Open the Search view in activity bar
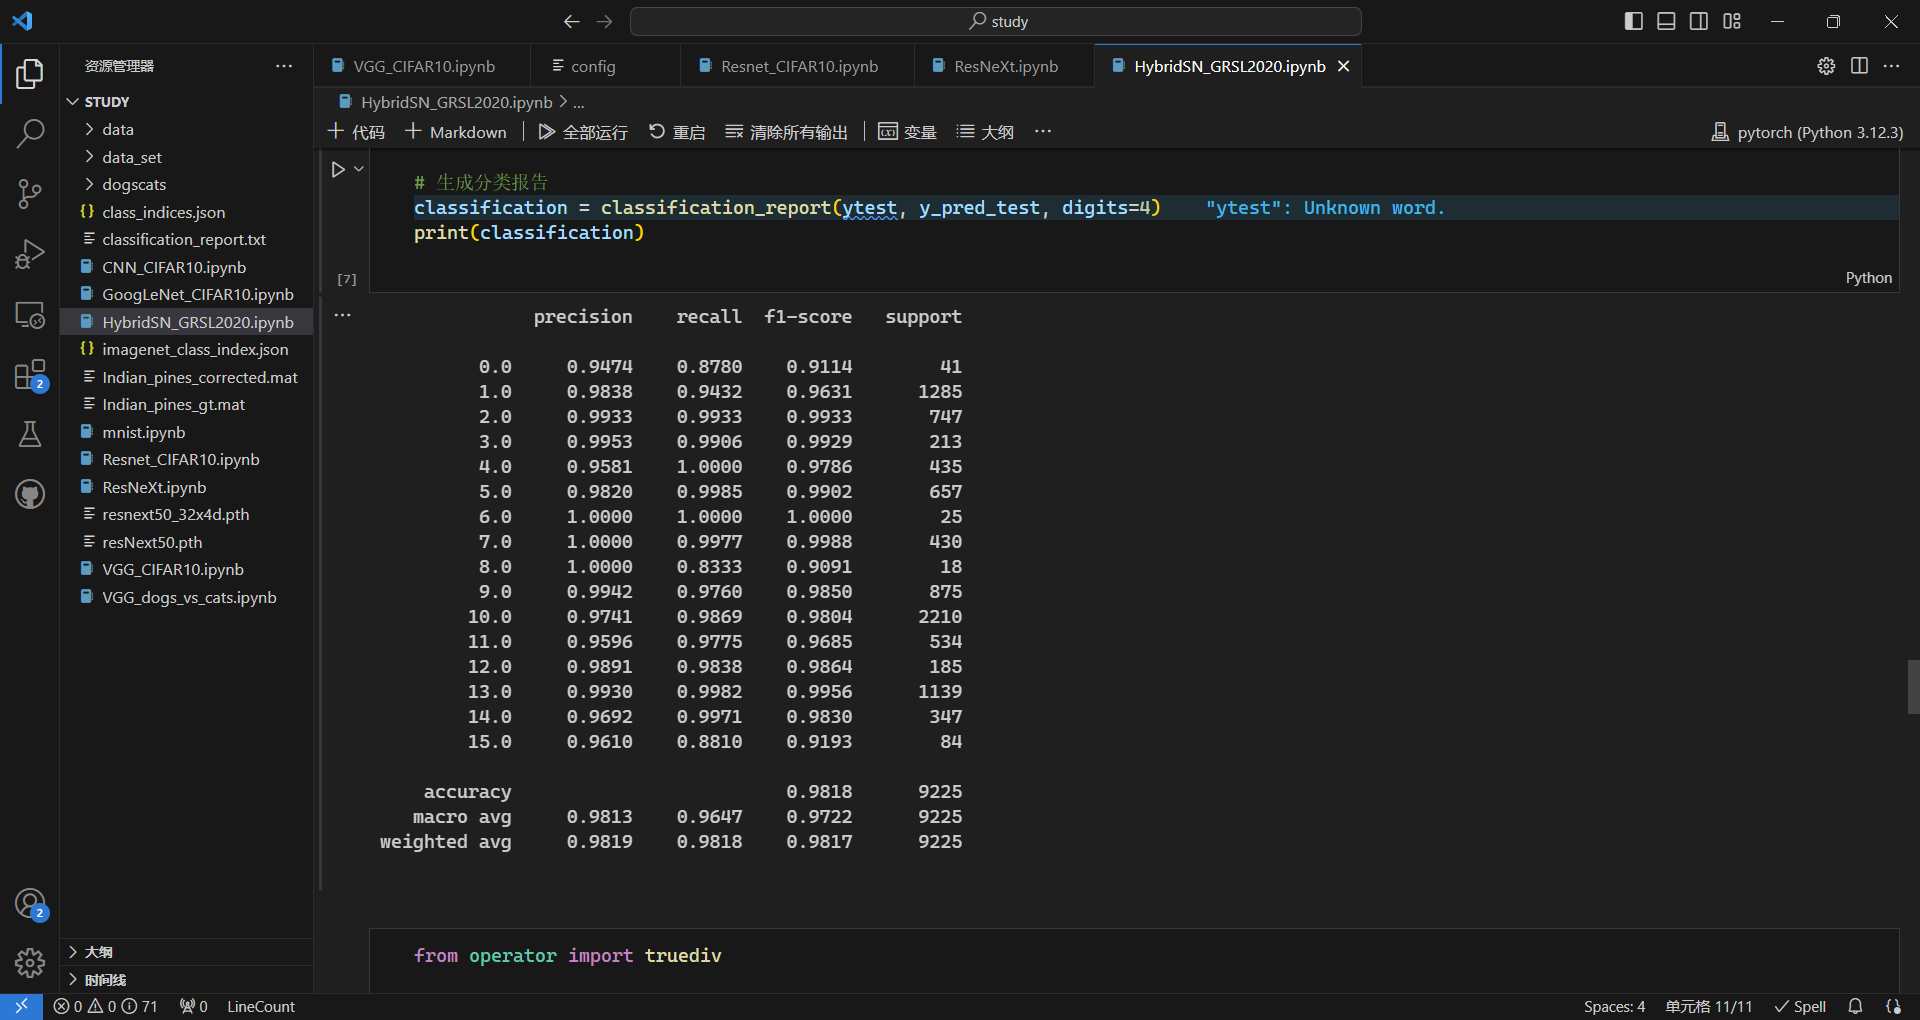The height and width of the screenshot is (1020, 1920). pyautogui.click(x=30, y=133)
